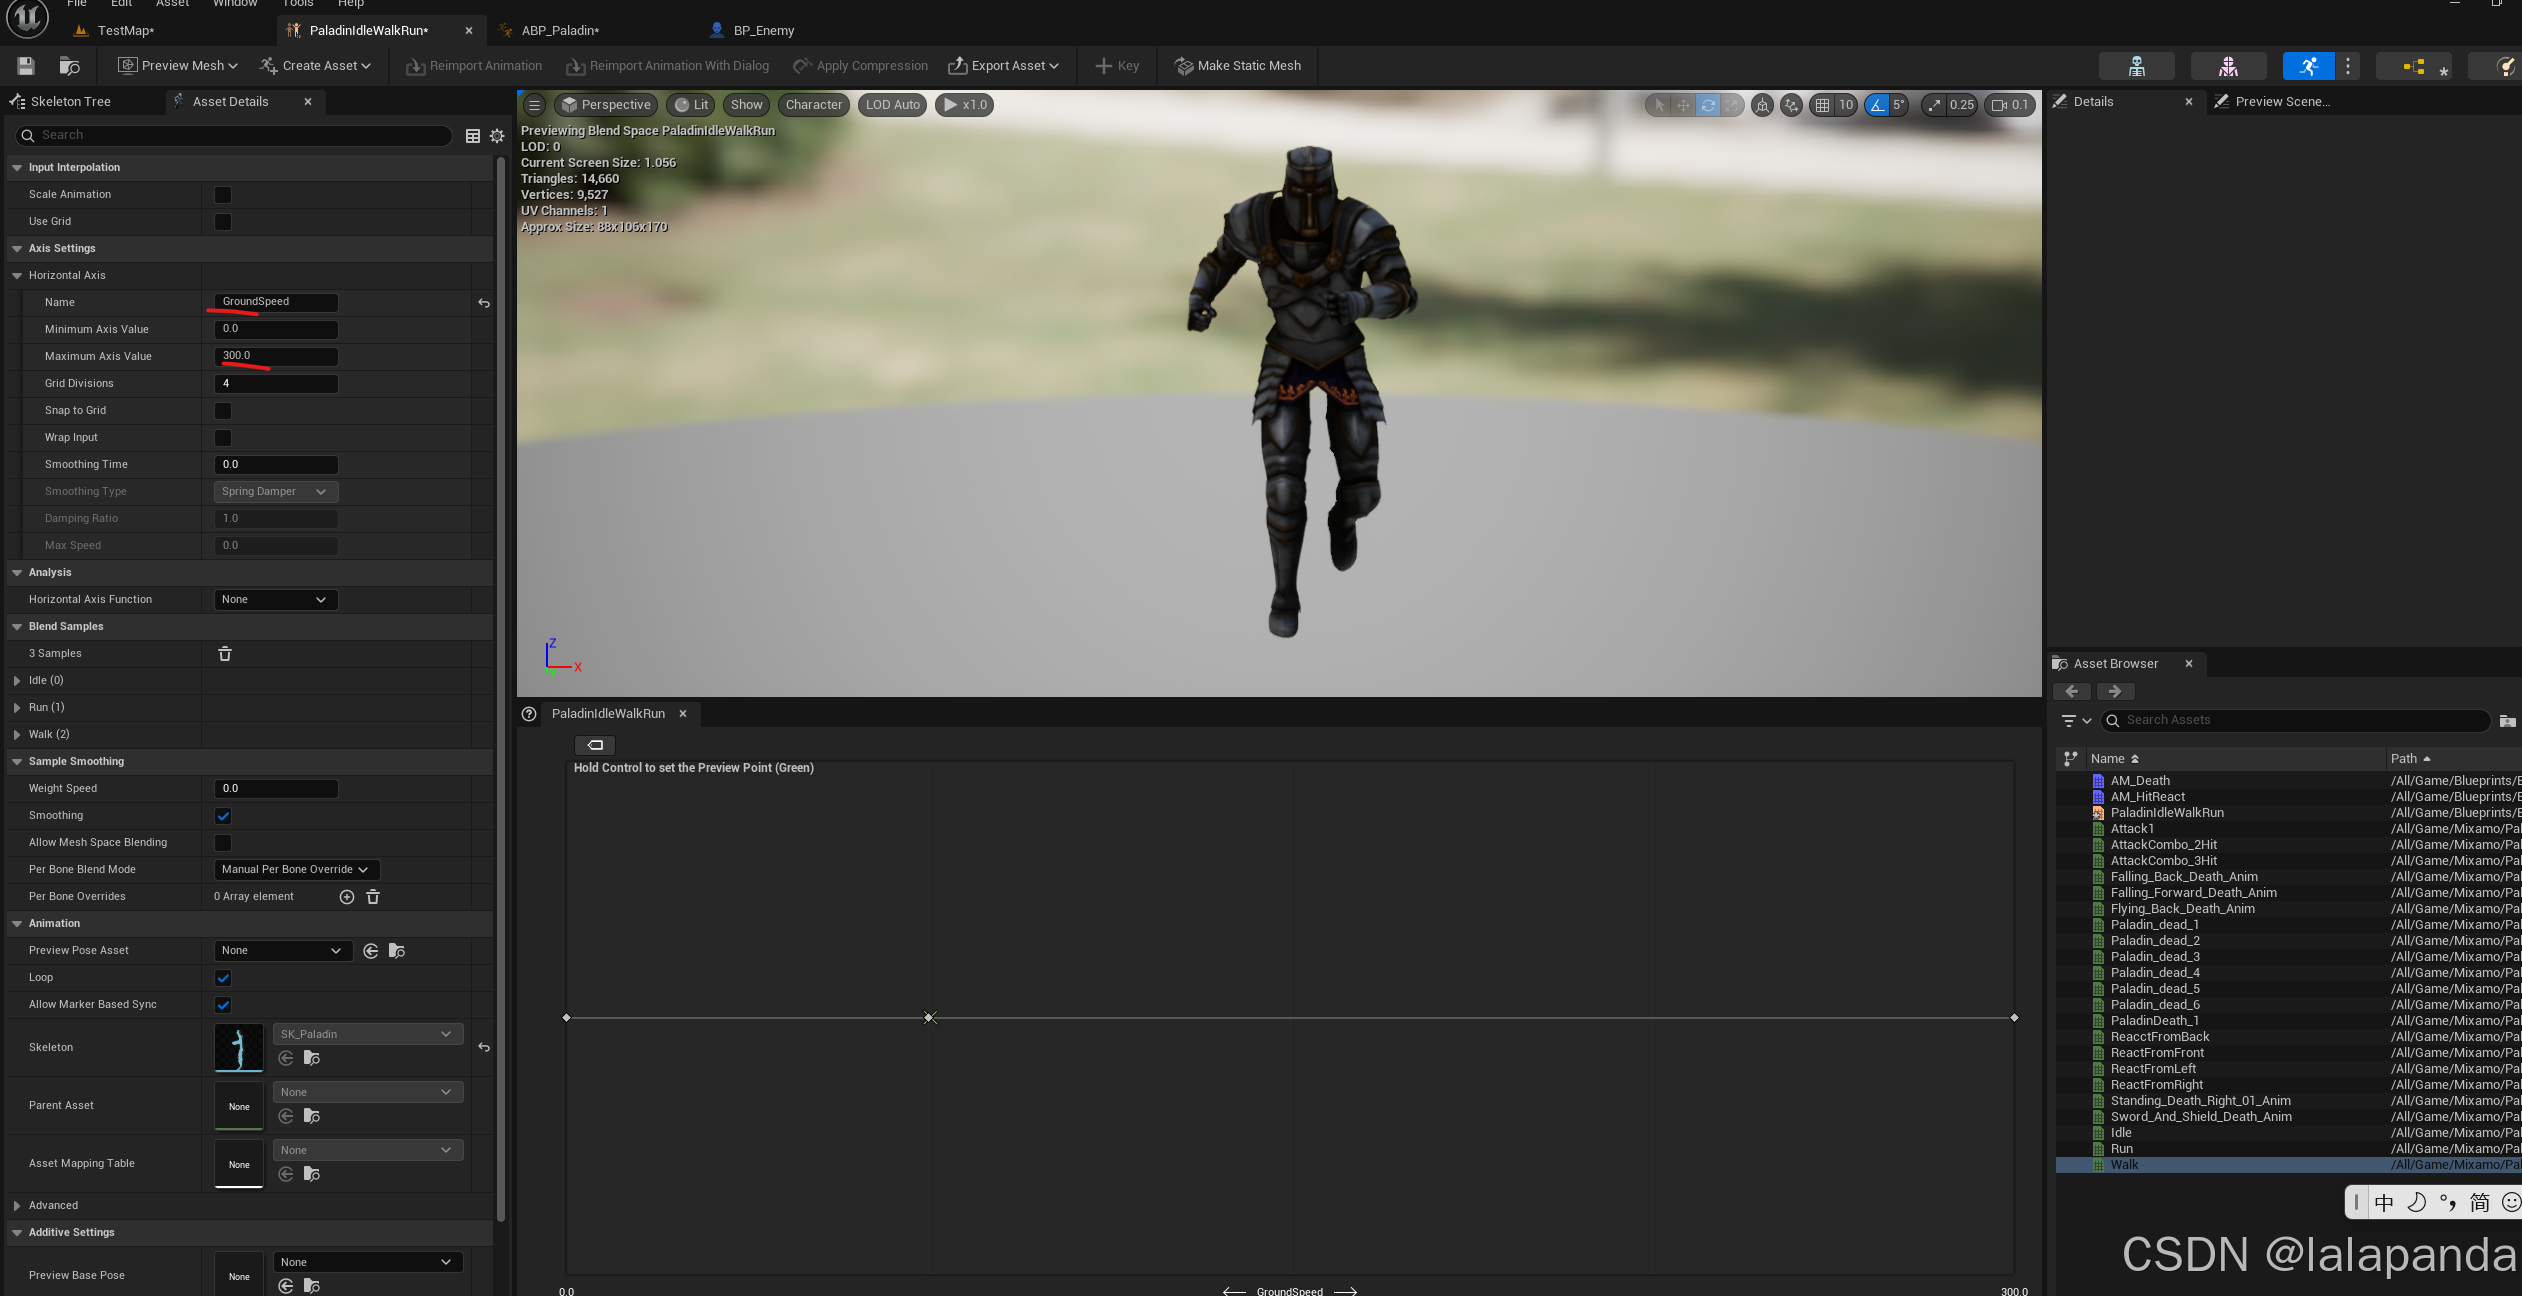Click the Maximum Axis Value input field
Viewport: 2522px width, 1296px height.
click(x=276, y=356)
